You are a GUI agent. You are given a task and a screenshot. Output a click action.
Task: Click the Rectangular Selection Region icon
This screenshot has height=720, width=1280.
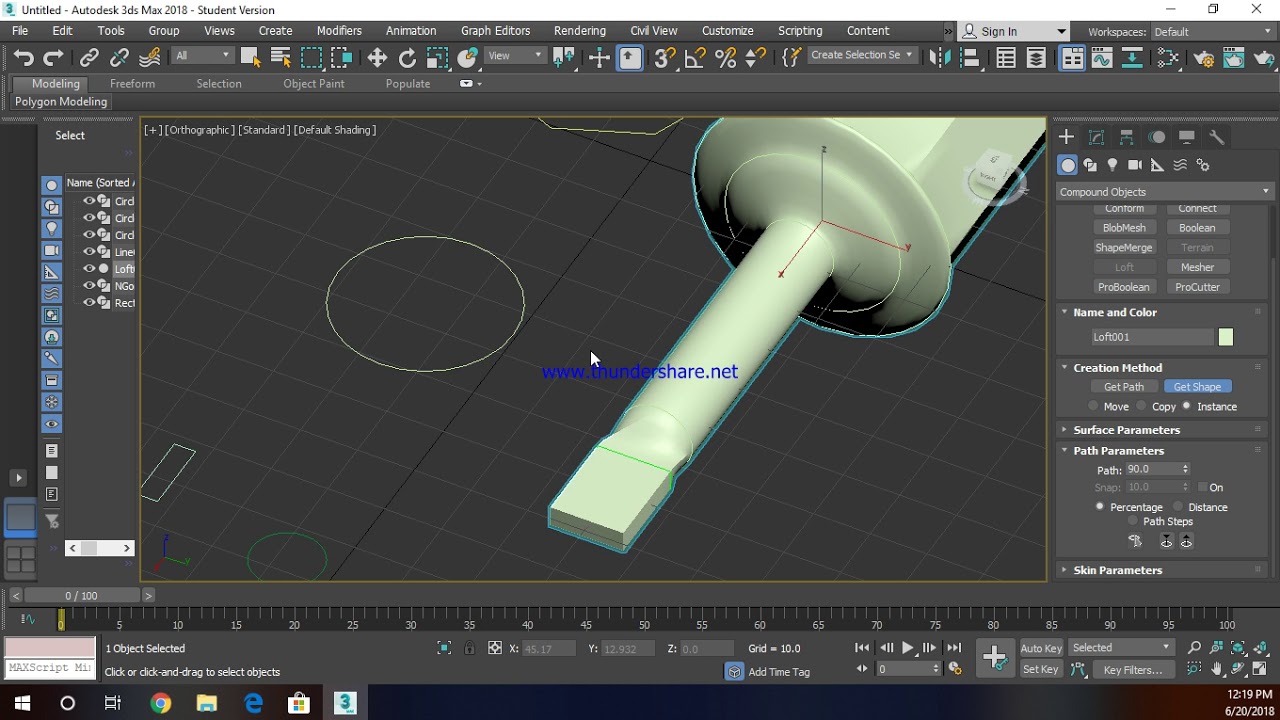(x=311, y=58)
